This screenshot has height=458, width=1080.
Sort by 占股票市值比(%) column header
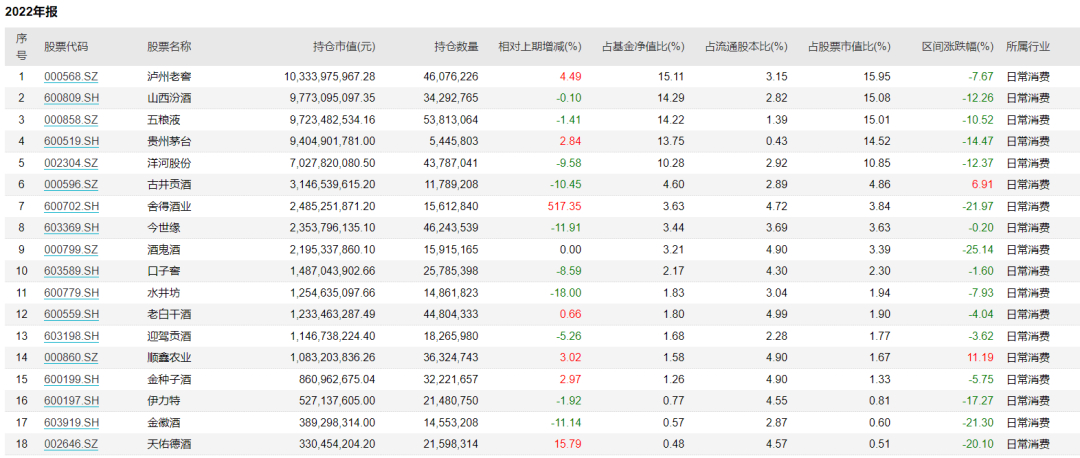pos(849,47)
